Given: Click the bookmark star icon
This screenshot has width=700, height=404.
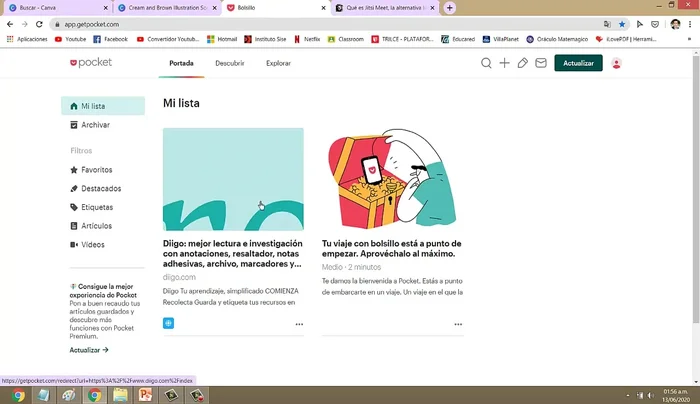Looking at the screenshot, I should click(x=622, y=24).
